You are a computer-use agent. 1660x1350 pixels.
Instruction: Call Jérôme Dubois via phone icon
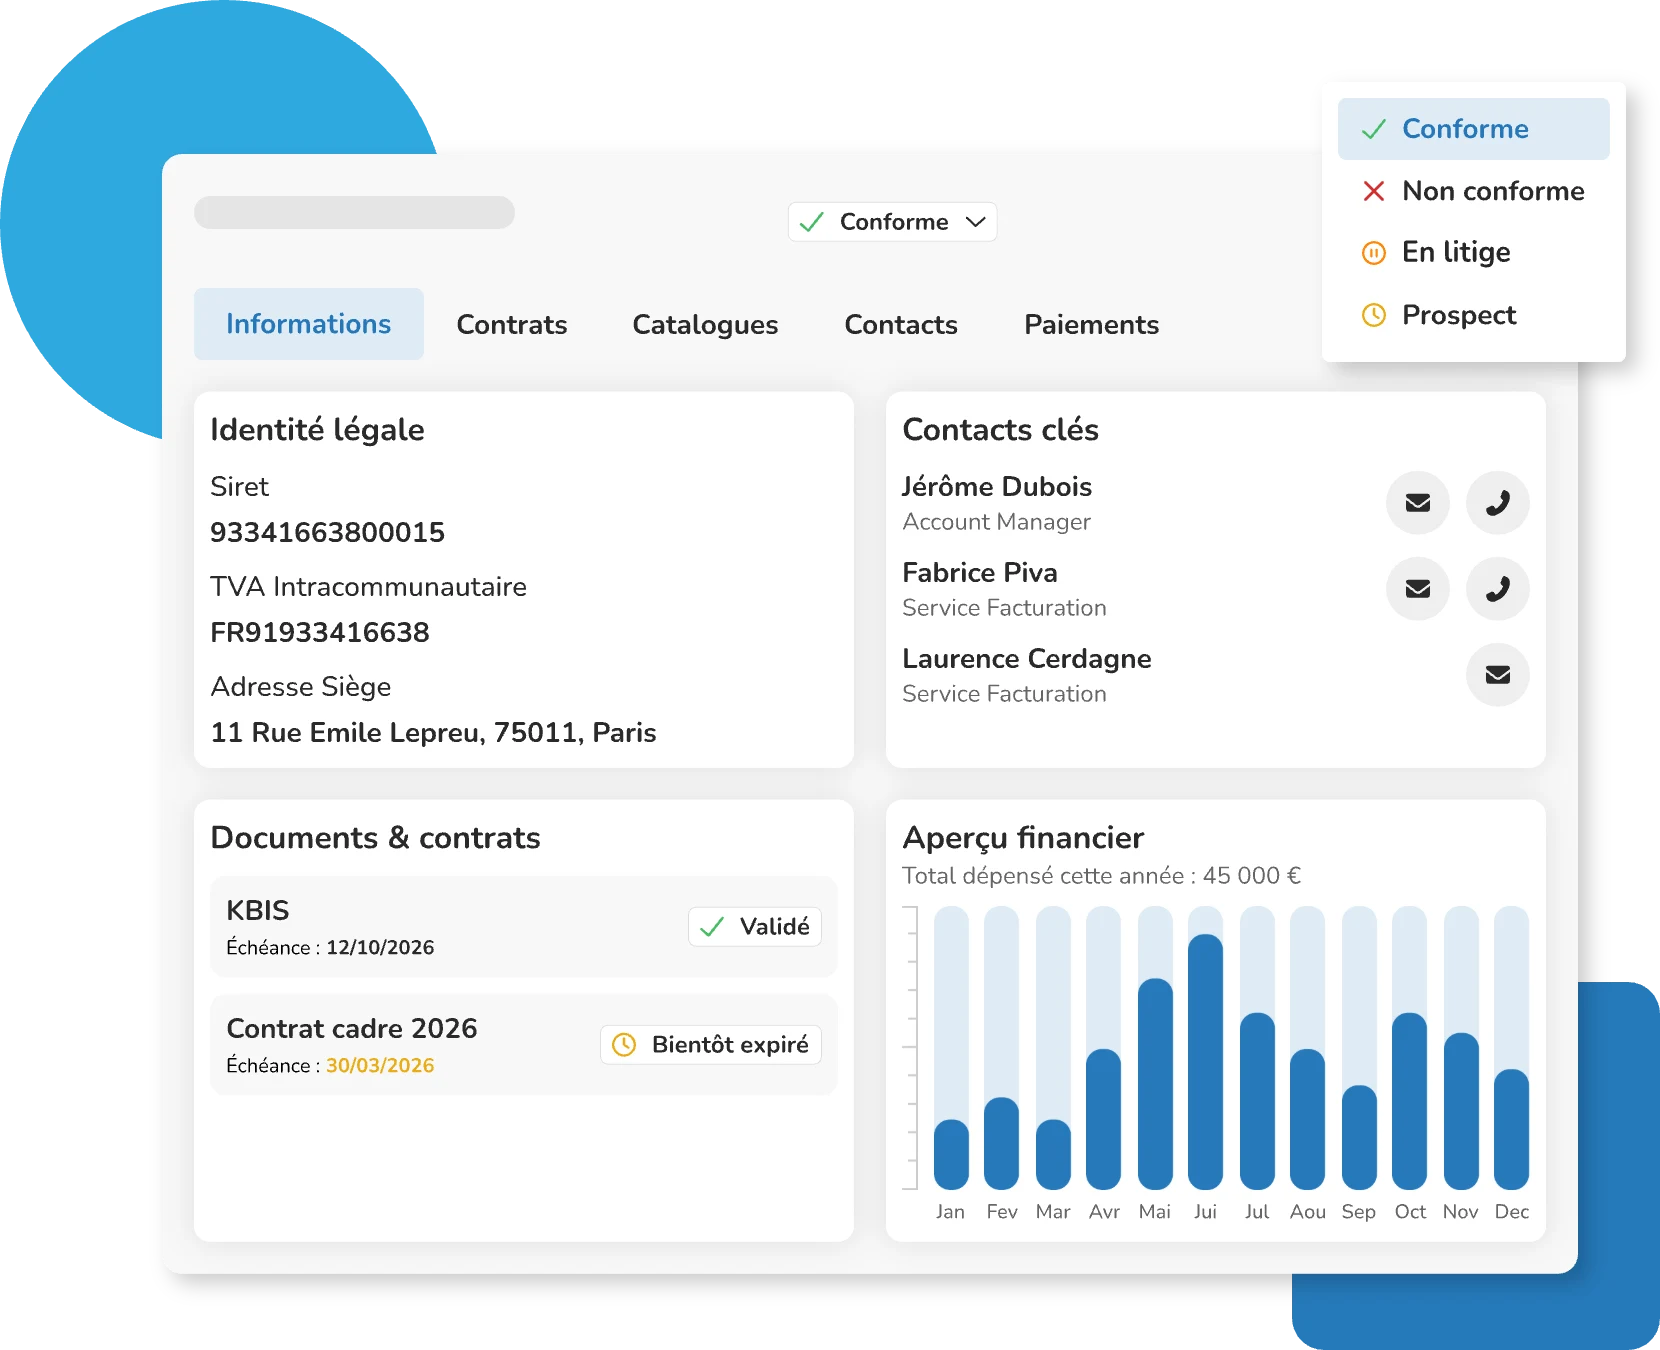point(1497,502)
